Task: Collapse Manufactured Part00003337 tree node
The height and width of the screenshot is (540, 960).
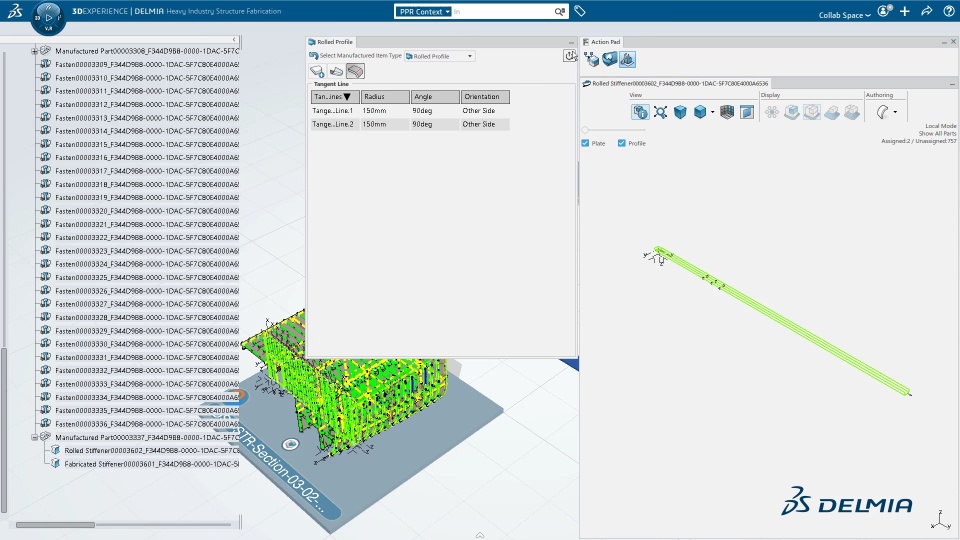Action: point(35,437)
